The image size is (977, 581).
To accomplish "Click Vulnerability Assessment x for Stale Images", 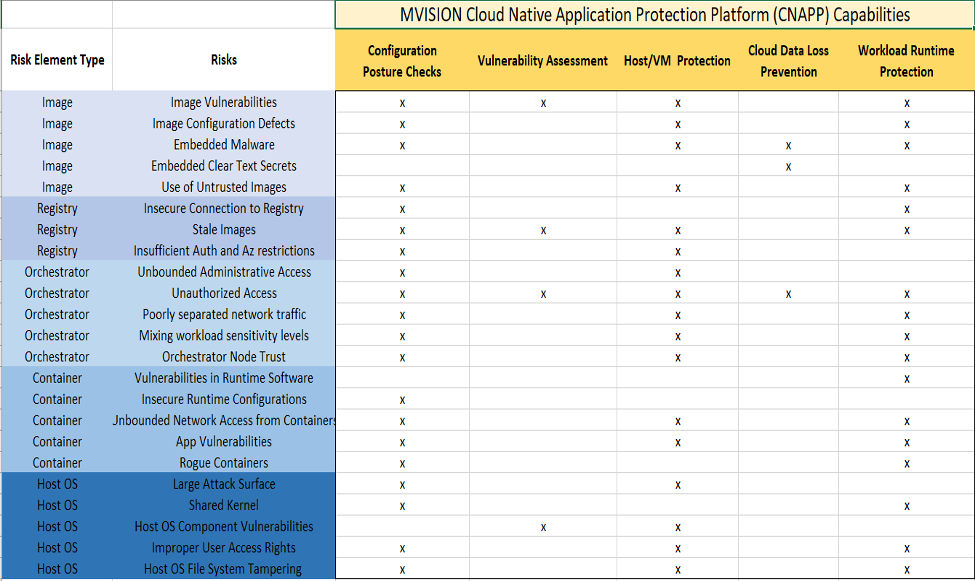I will (543, 230).
